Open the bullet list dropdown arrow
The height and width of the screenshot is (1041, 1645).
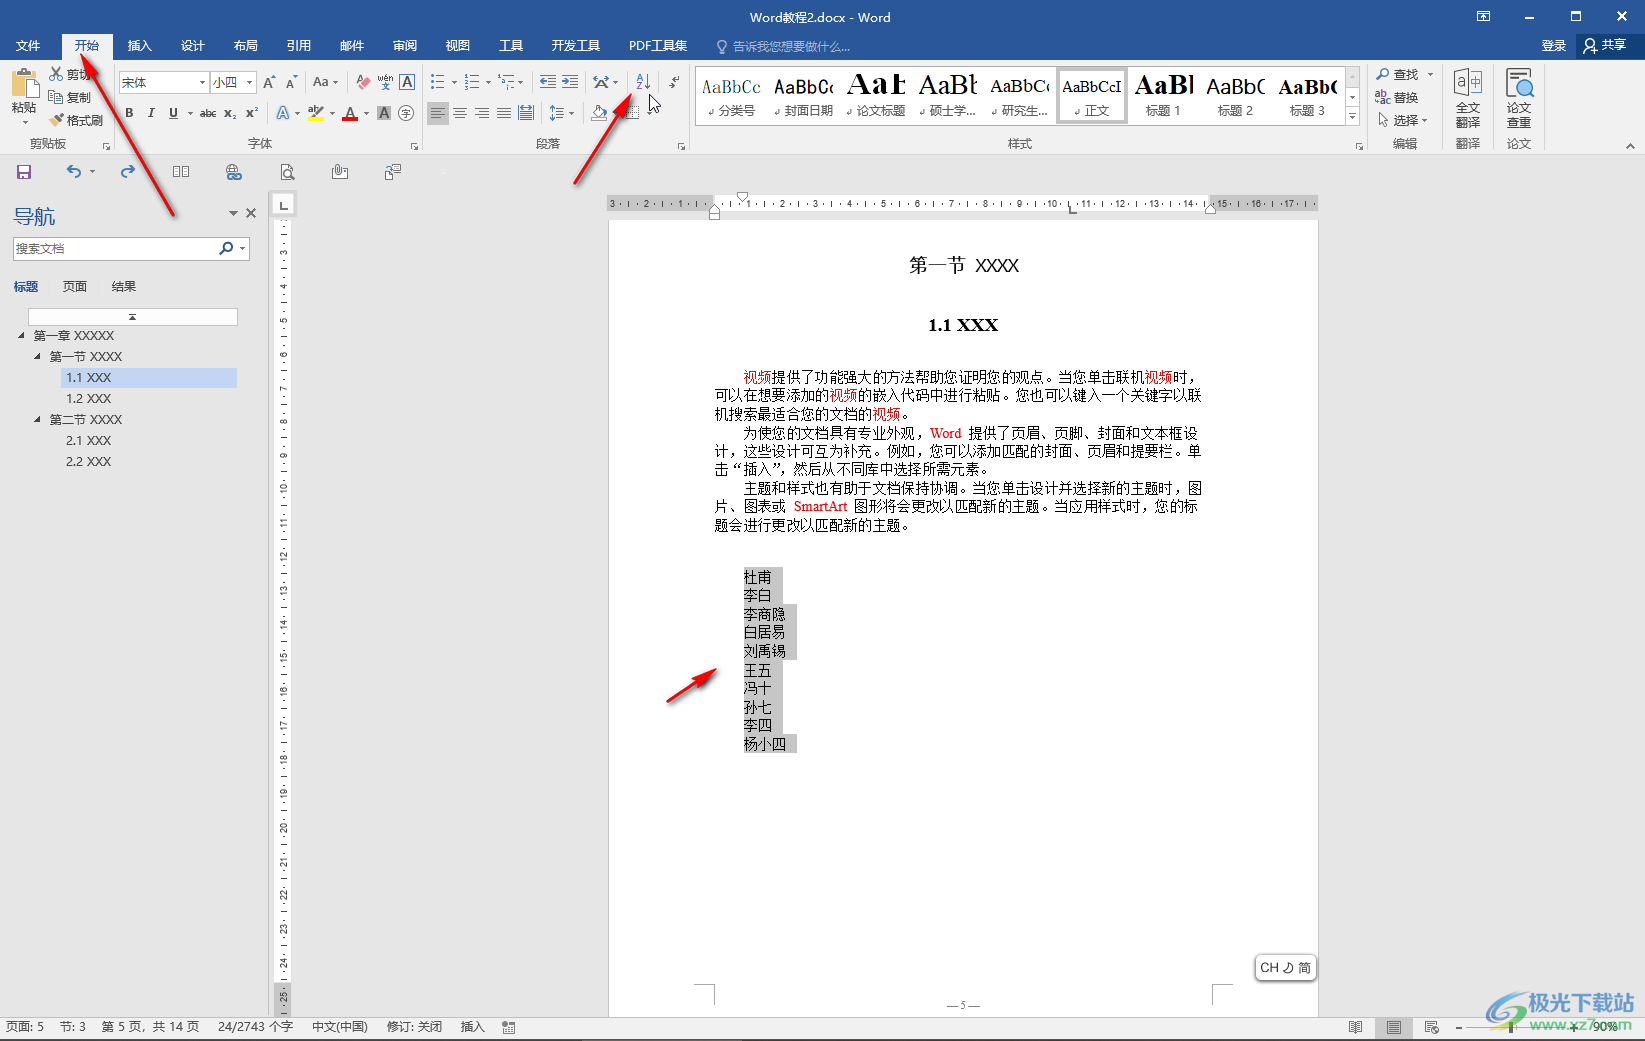coord(454,82)
